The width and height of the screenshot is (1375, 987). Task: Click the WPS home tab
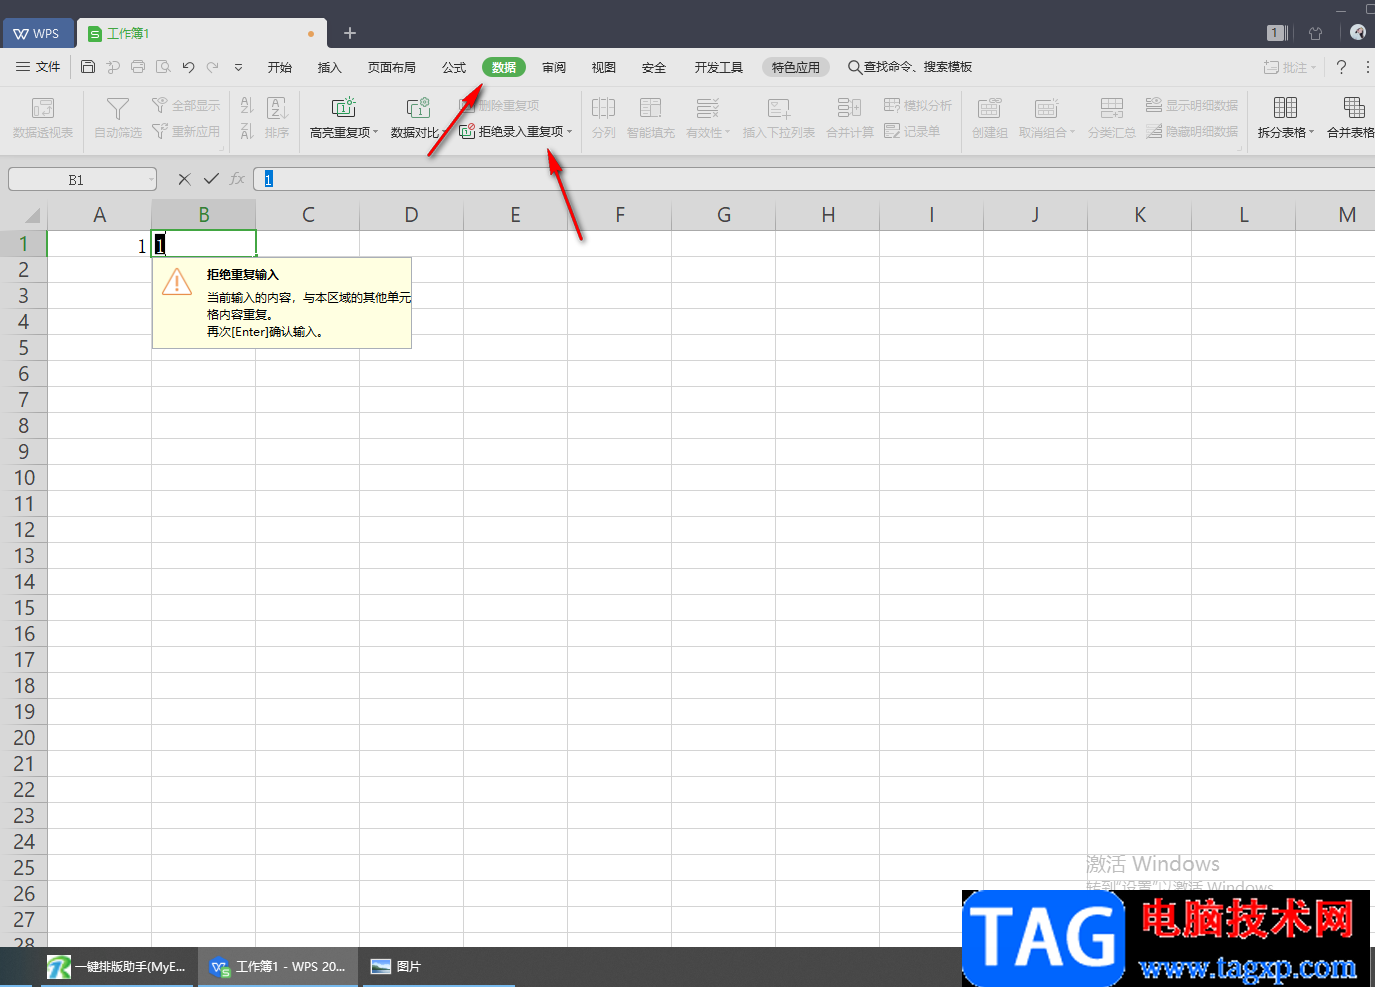(x=38, y=33)
